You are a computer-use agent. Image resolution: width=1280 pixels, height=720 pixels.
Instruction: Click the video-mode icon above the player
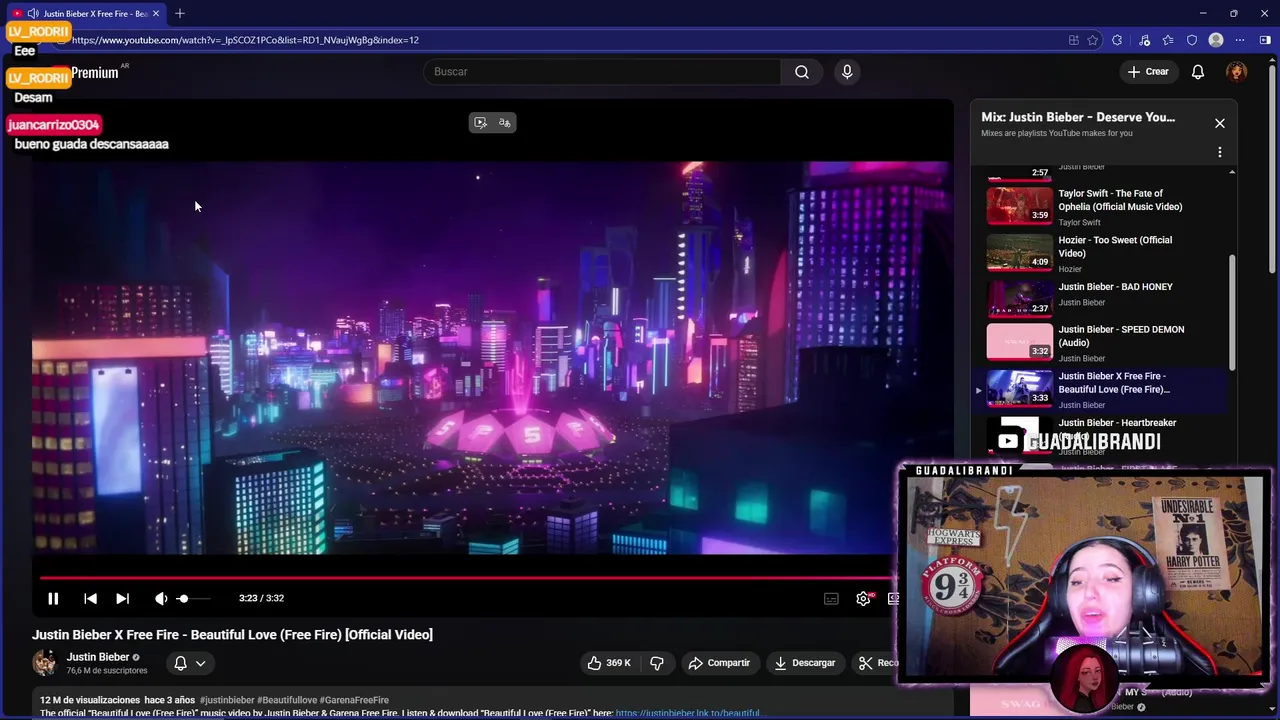point(481,123)
